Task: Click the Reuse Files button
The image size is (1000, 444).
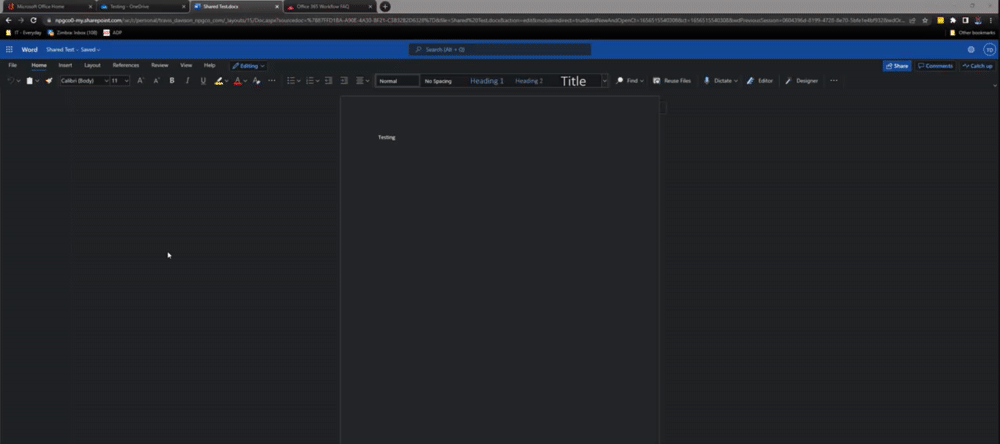Action: pyautogui.click(x=672, y=81)
